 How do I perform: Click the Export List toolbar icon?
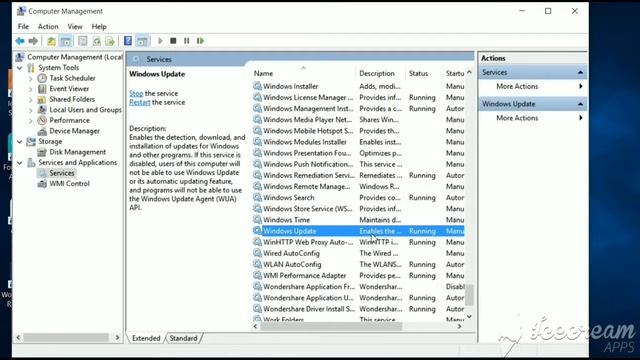[x=110, y=41]
